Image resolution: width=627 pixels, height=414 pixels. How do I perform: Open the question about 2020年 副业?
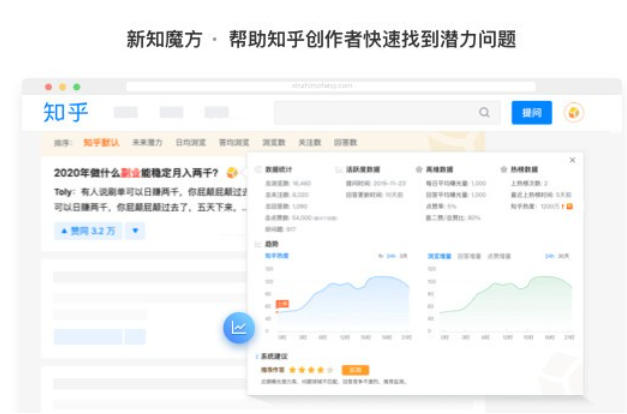tap(136, 173)
